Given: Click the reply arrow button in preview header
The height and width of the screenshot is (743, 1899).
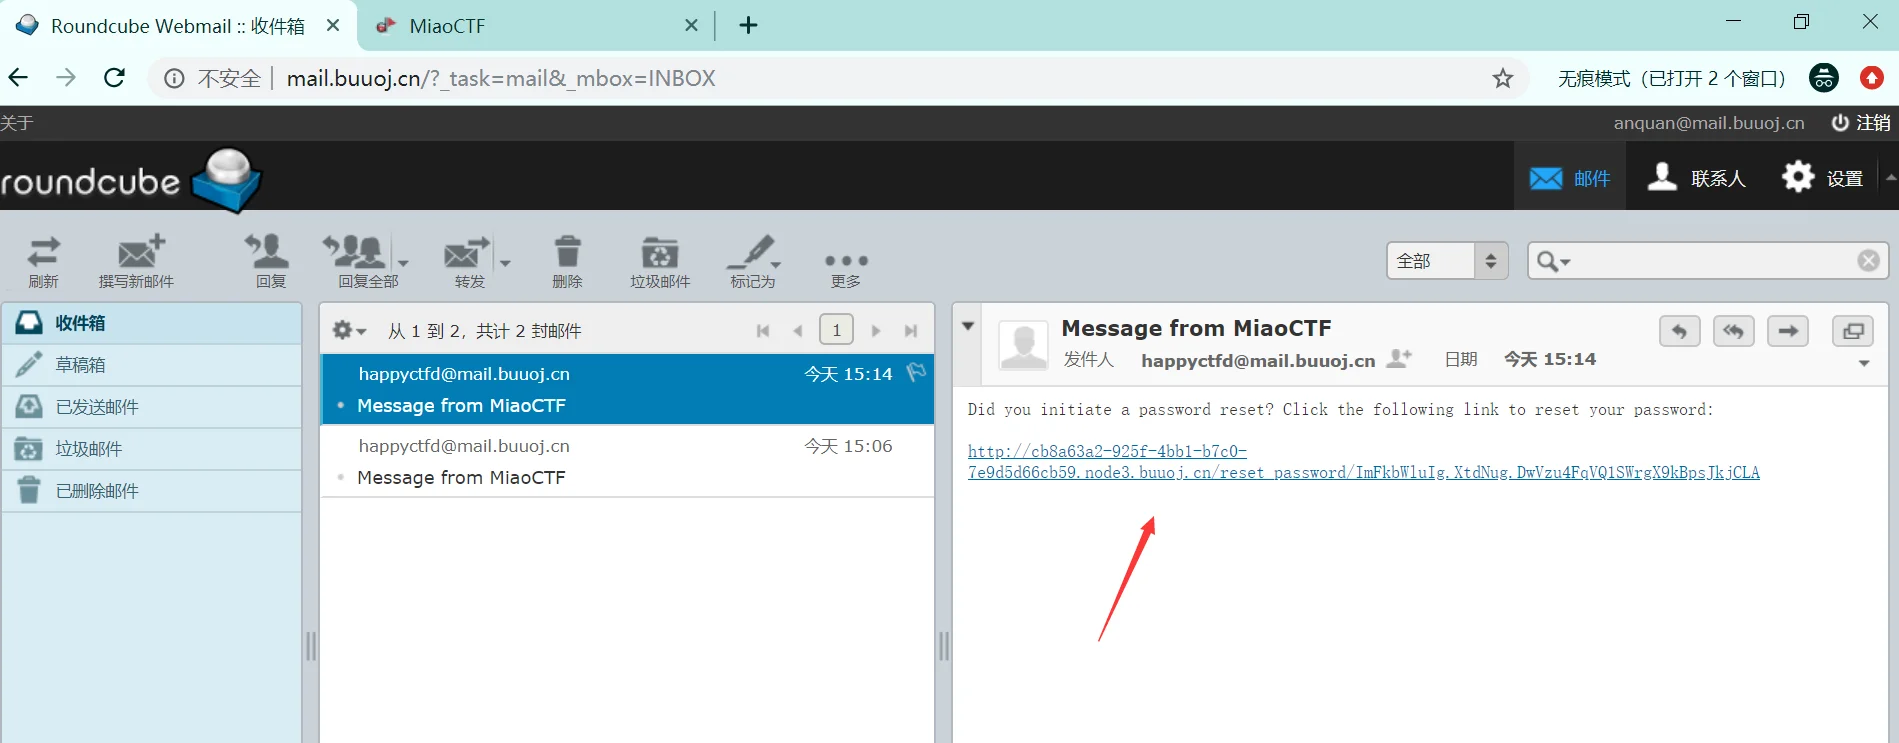Looking at the screenshot, I should pyautogui.click(x=1679, y=331).
